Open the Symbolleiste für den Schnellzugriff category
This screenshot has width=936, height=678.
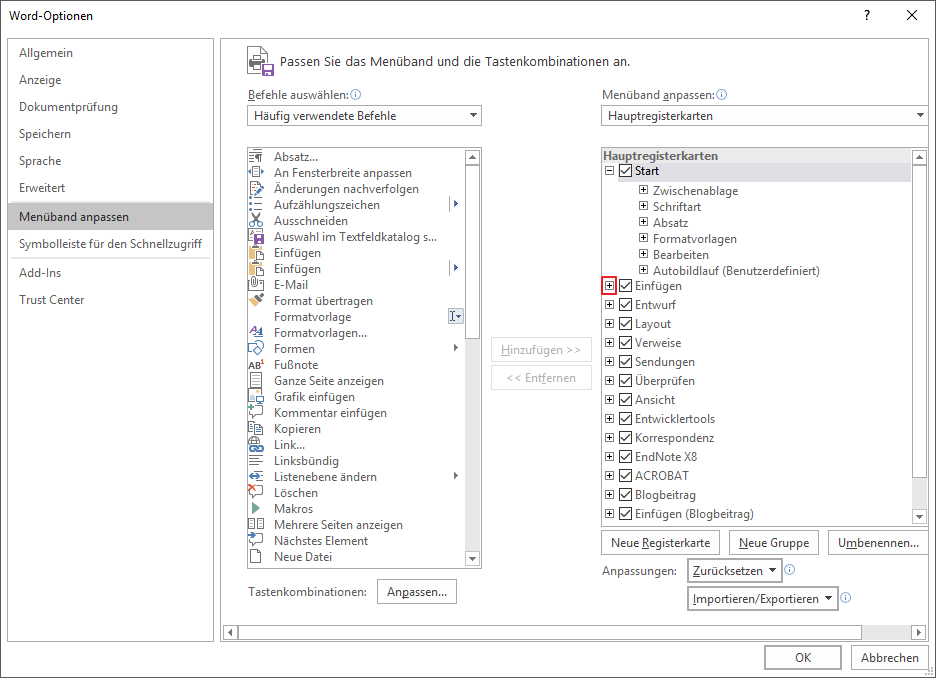click(x=110, y=244)
